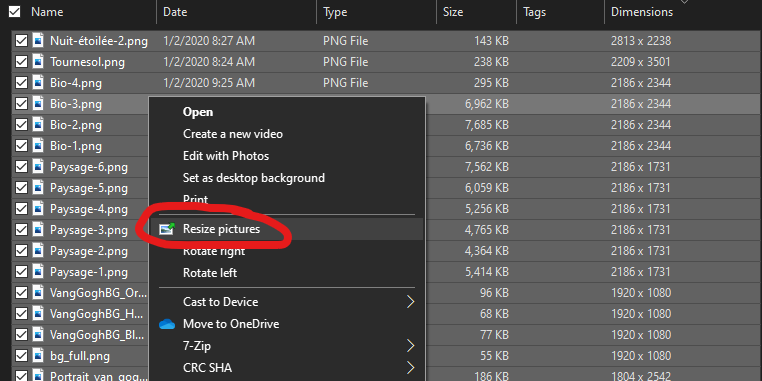
Task: Click the 6,962 KB size cell
Action: pos(487,104)
